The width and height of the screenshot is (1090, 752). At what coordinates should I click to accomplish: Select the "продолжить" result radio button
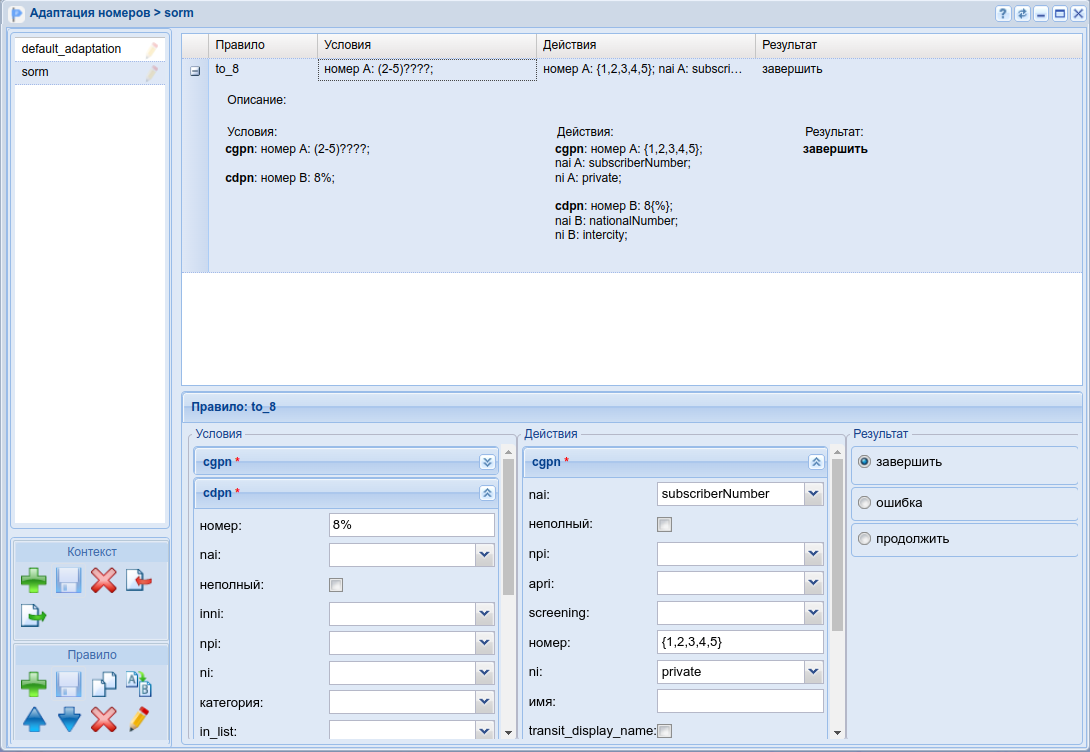(x=865, y=539)
